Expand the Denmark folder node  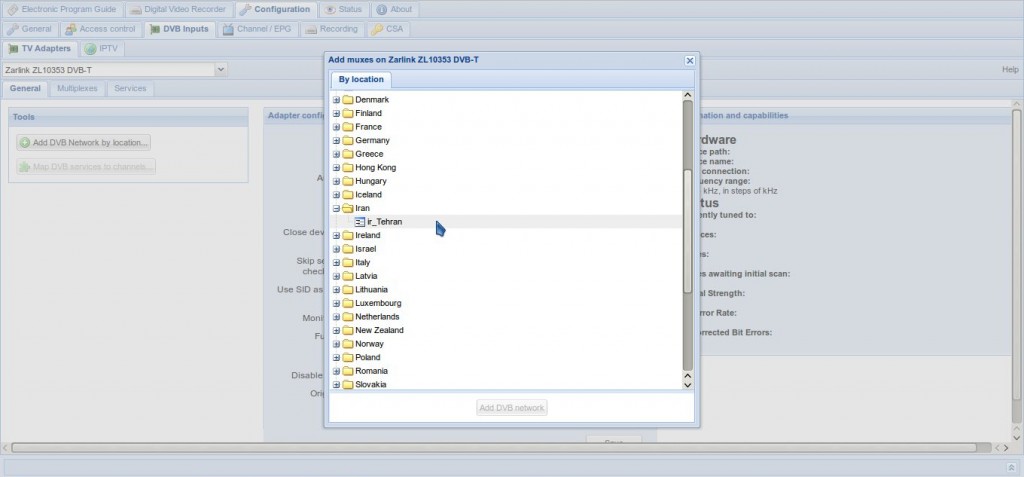pyautogui.click(x=336, y=100)
